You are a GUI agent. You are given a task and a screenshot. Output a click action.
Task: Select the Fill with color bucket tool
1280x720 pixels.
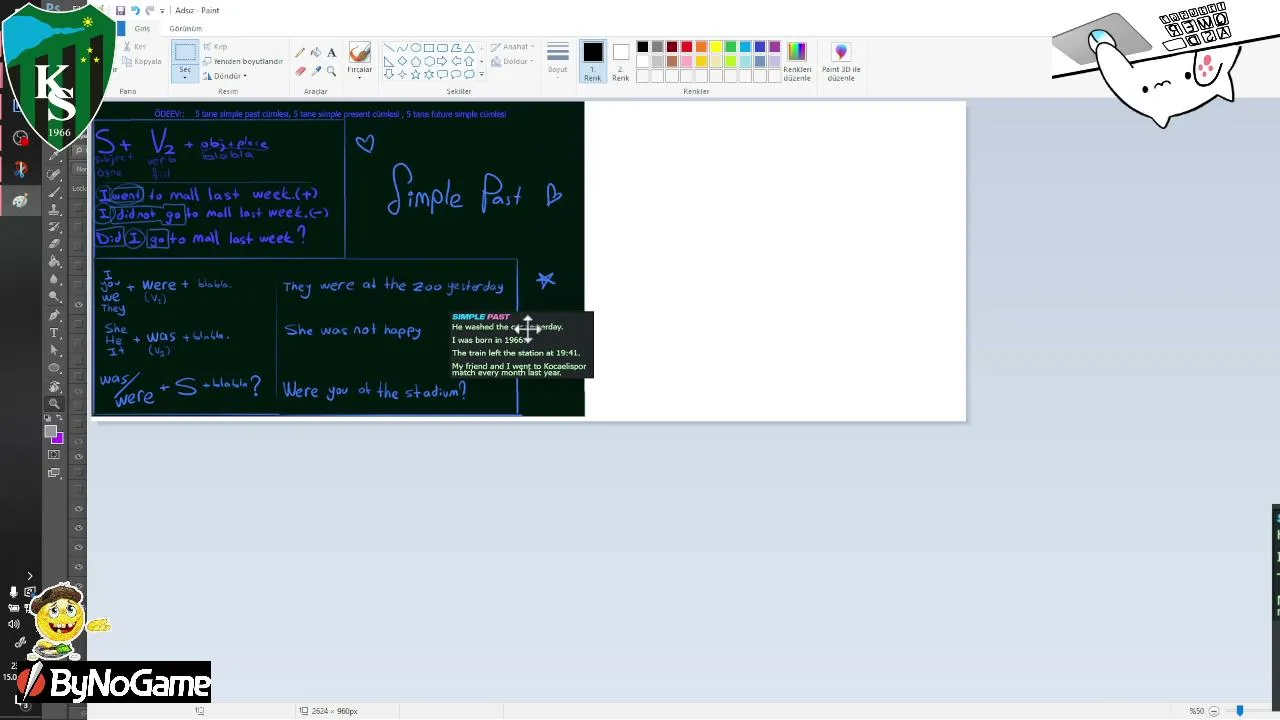(x=316, y=52)
